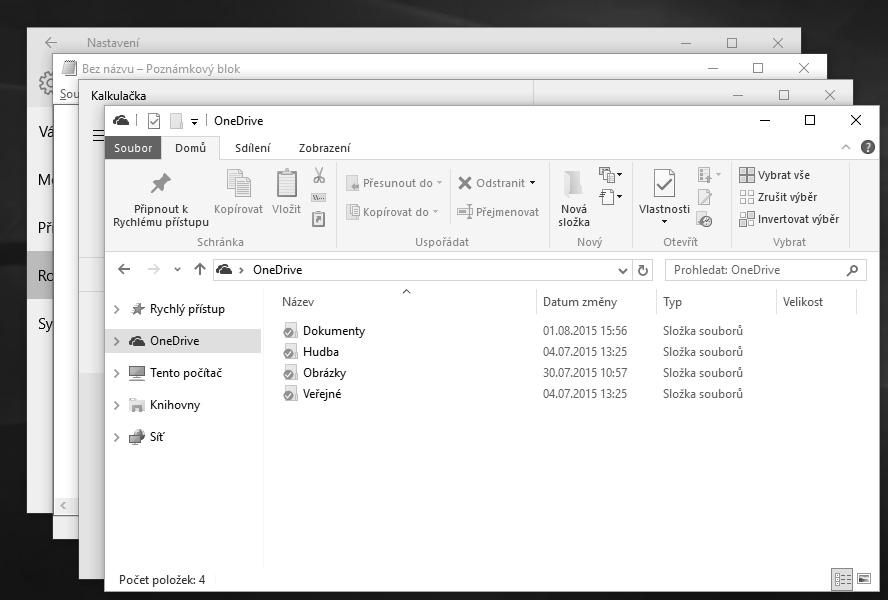Click the OneDrive address bar path
888x600 pixels.
pos(278,270)
